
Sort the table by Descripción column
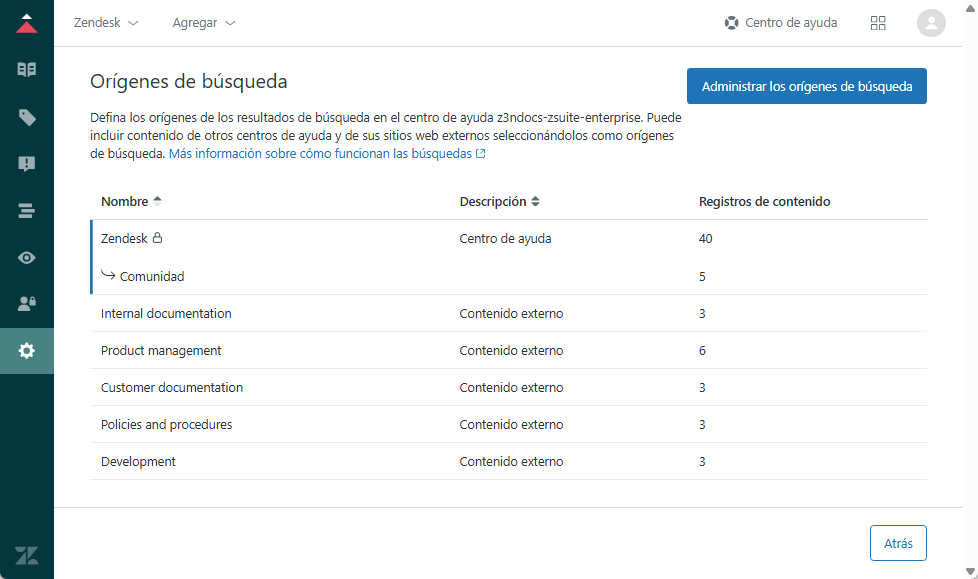(x=499, y=202)
